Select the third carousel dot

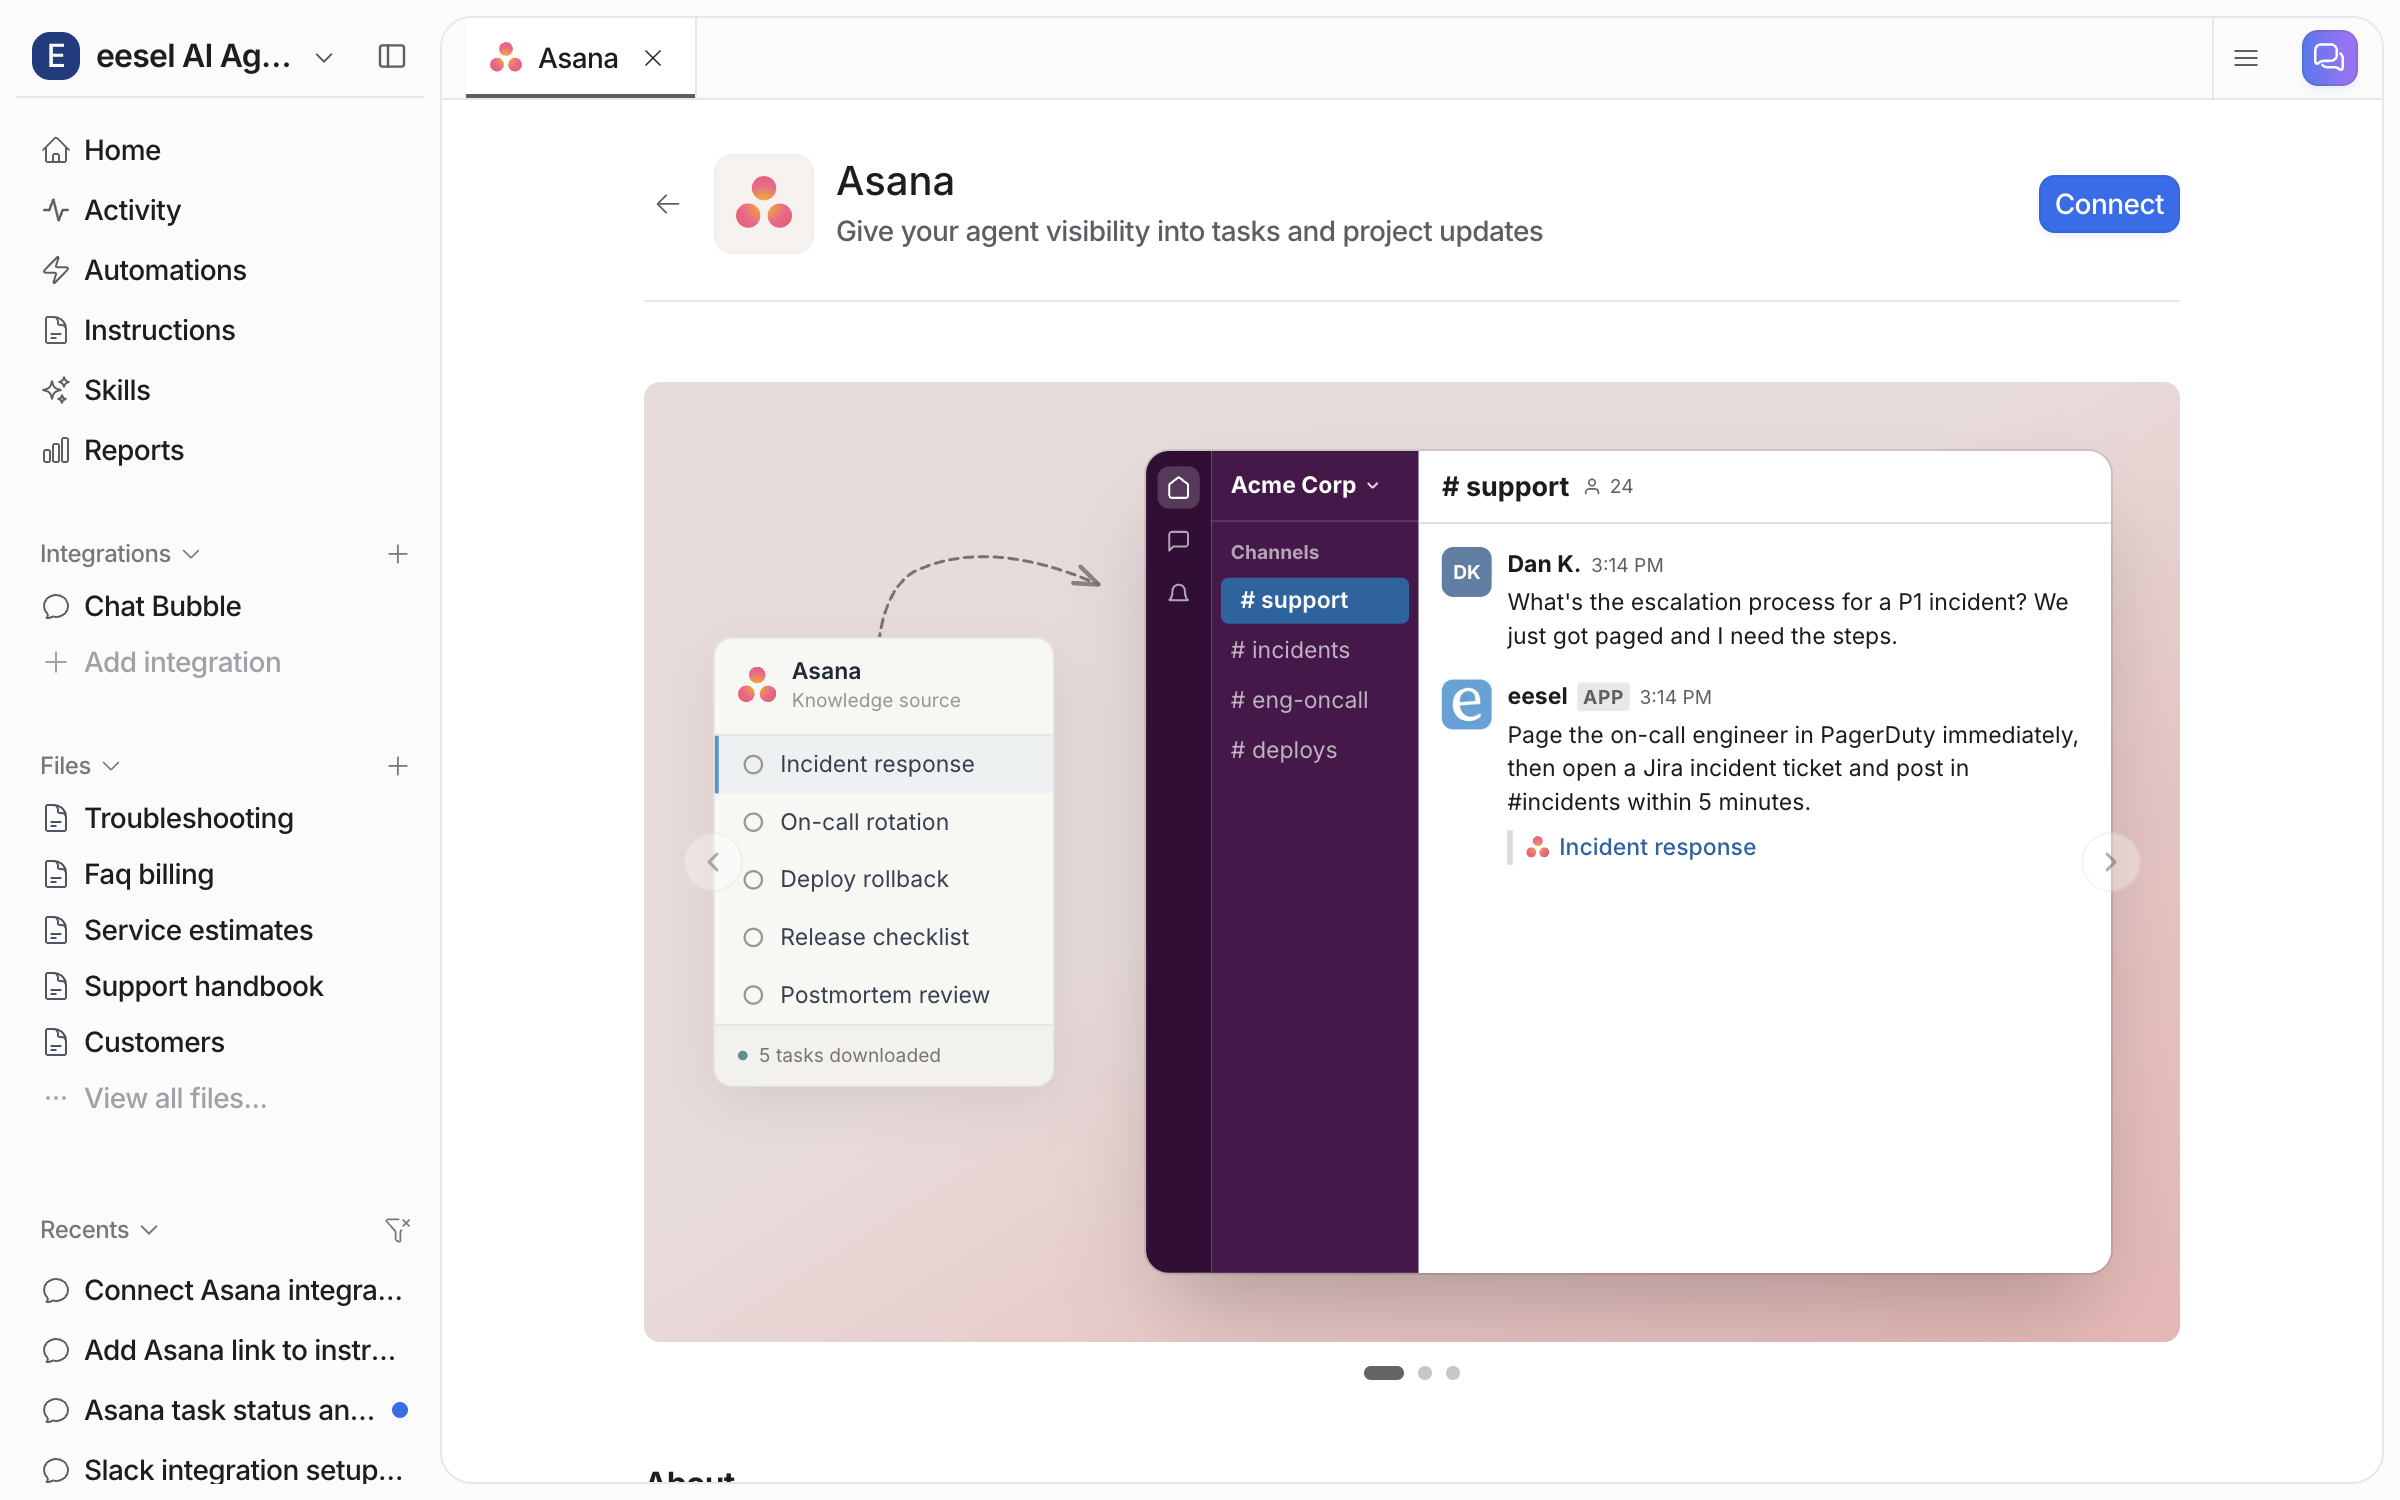click(x=1453, y=1373)
